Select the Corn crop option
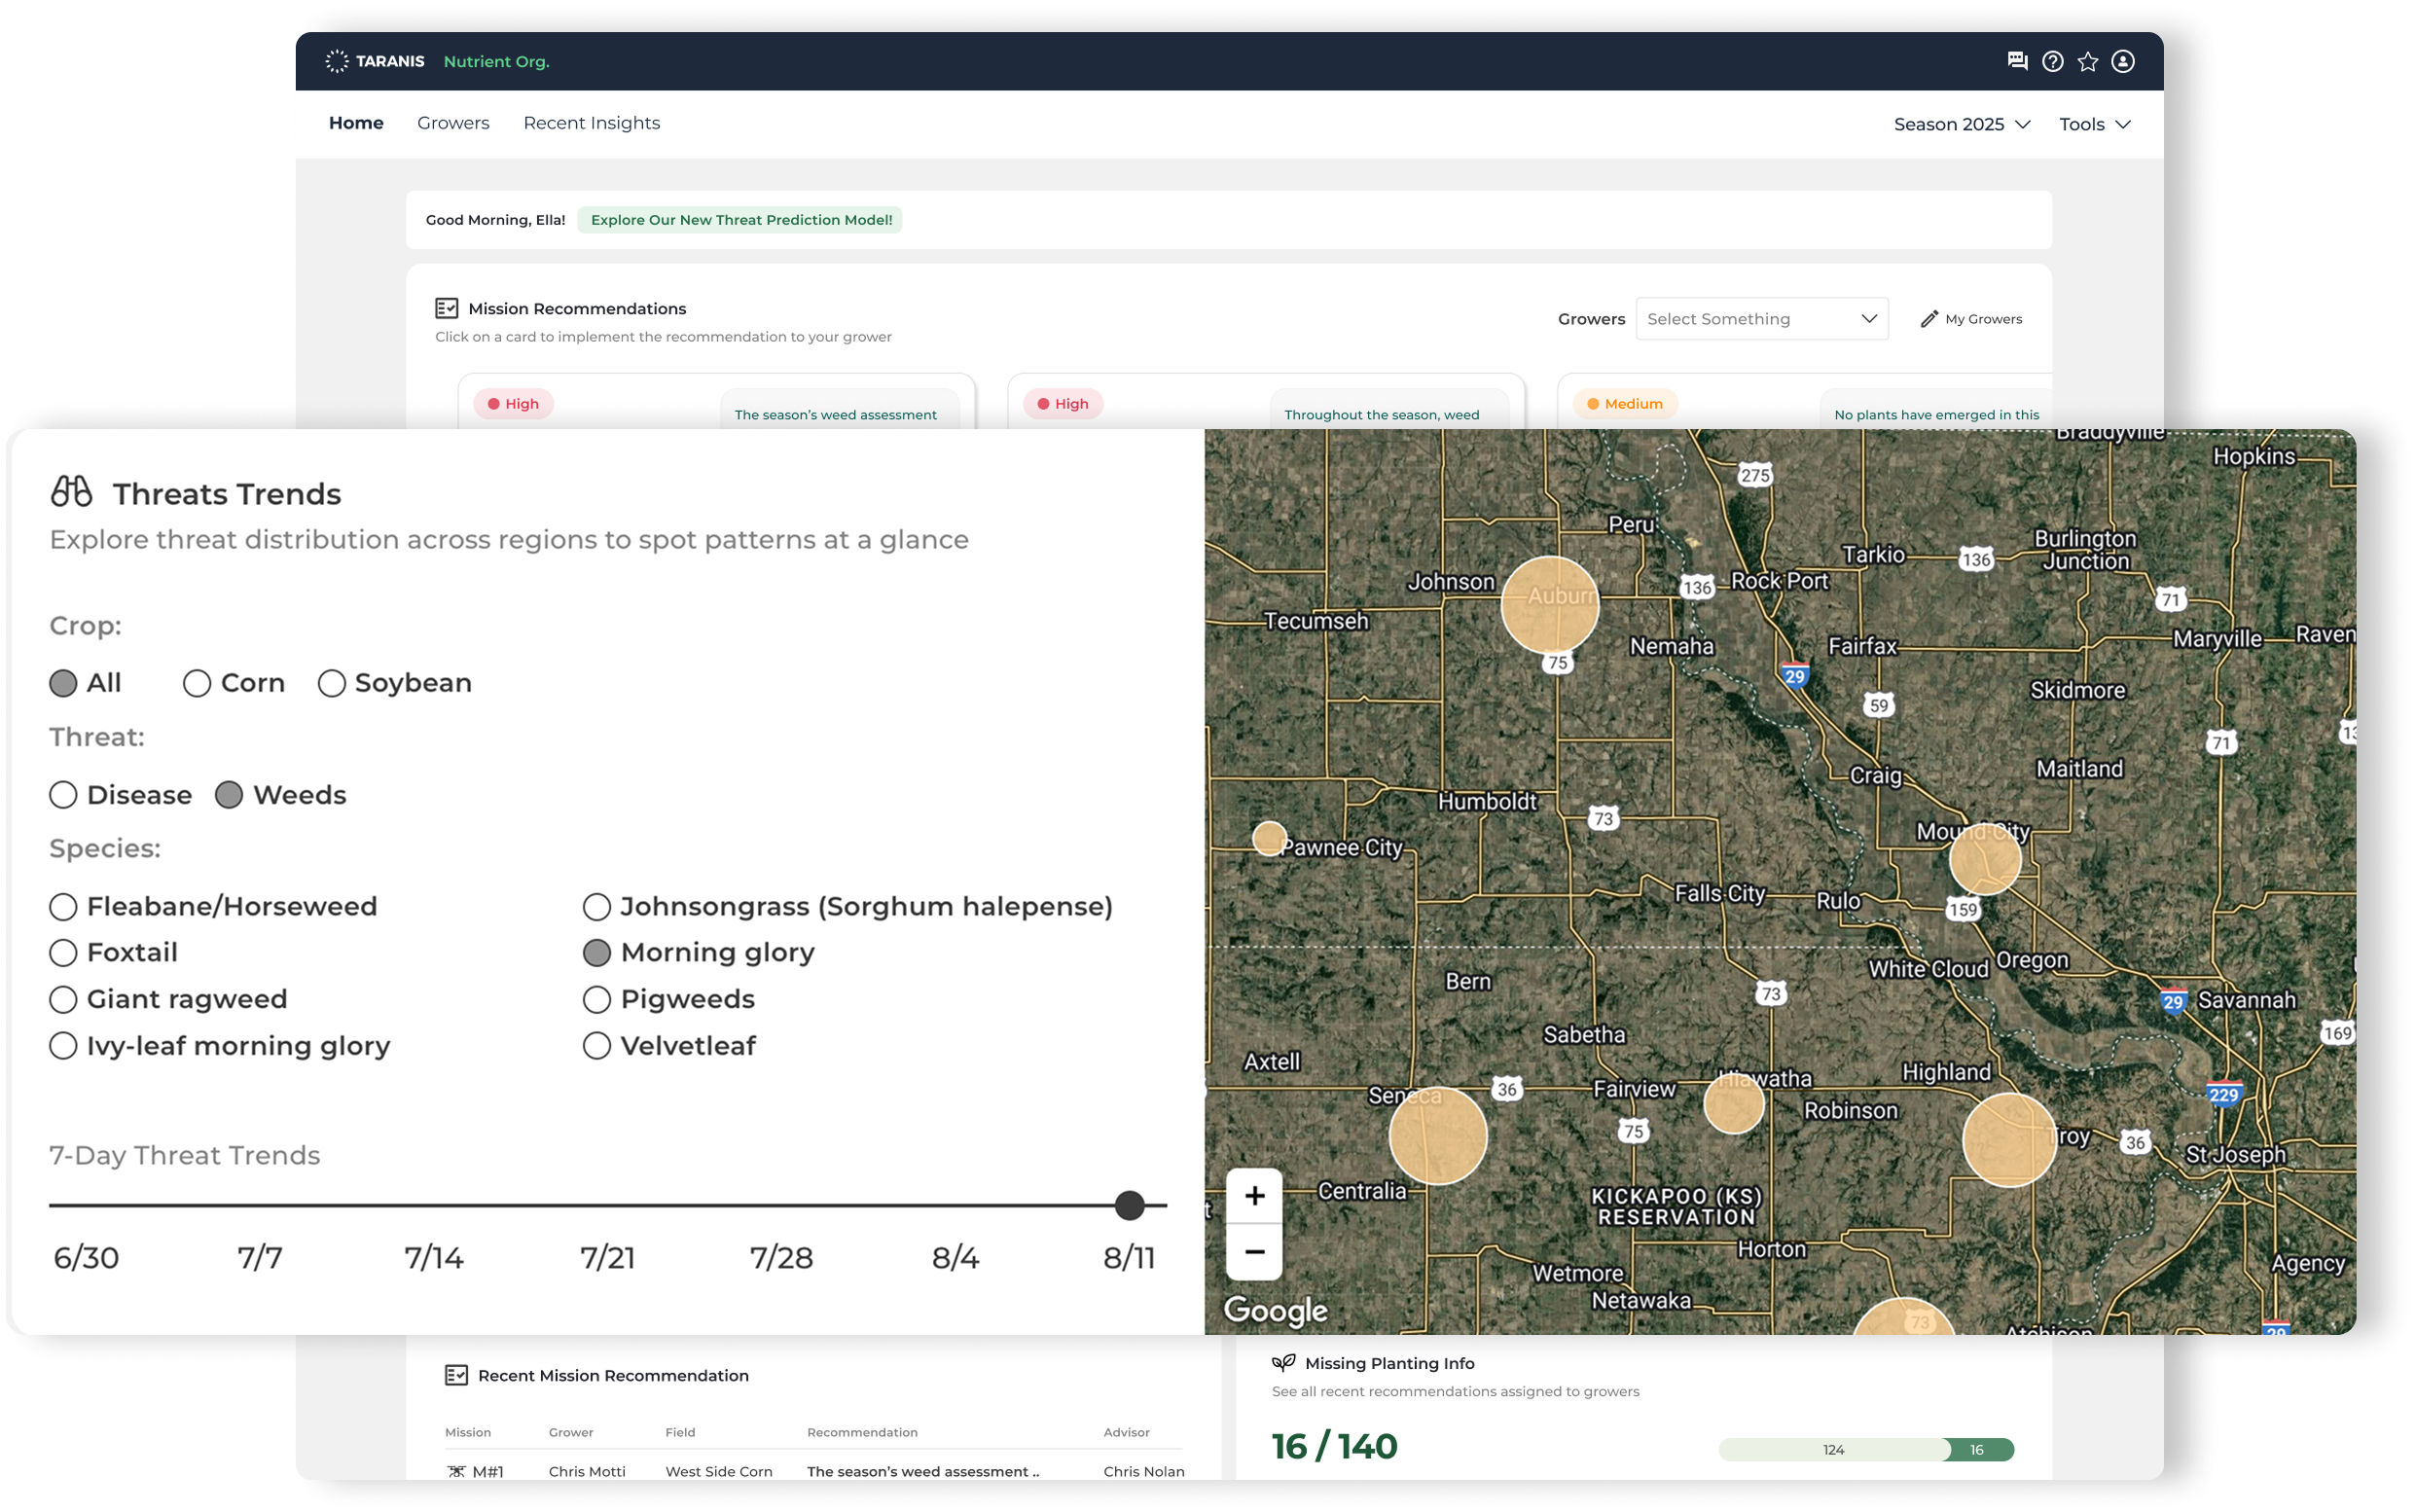Viewport: 2415px width, 1512px height. pos(197,684)
